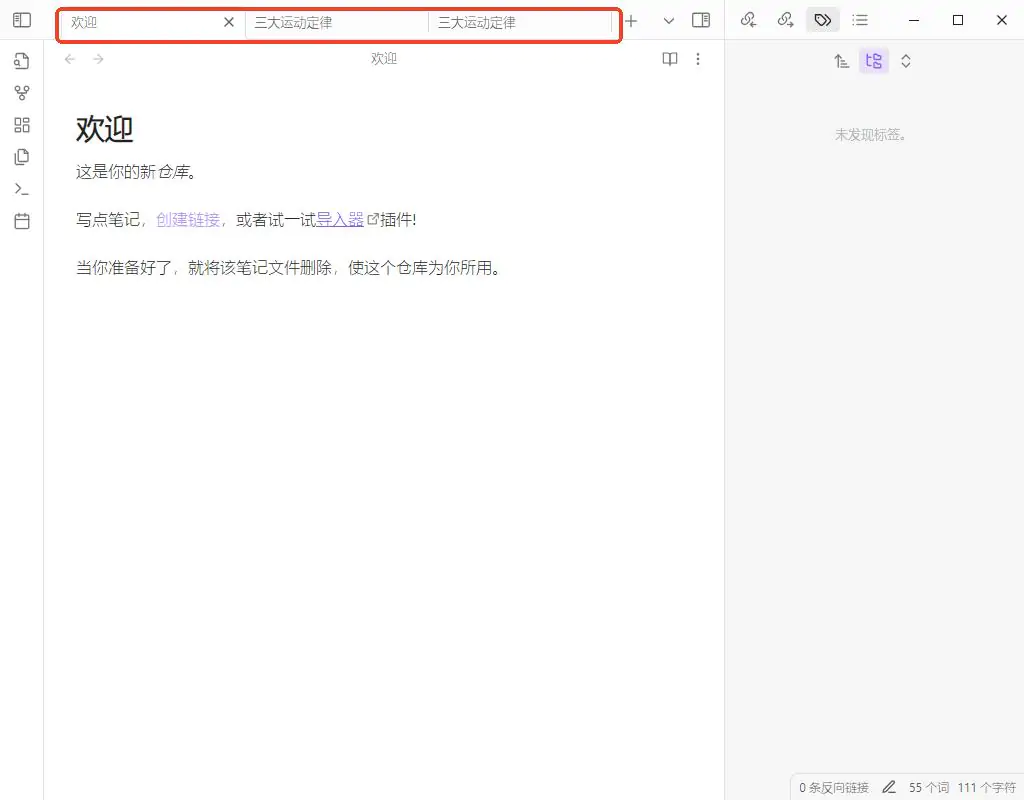Expand or collapse all tags
Image resolution: width=1024 pixels, height=800 pixels.
click(x=906, y=61)
